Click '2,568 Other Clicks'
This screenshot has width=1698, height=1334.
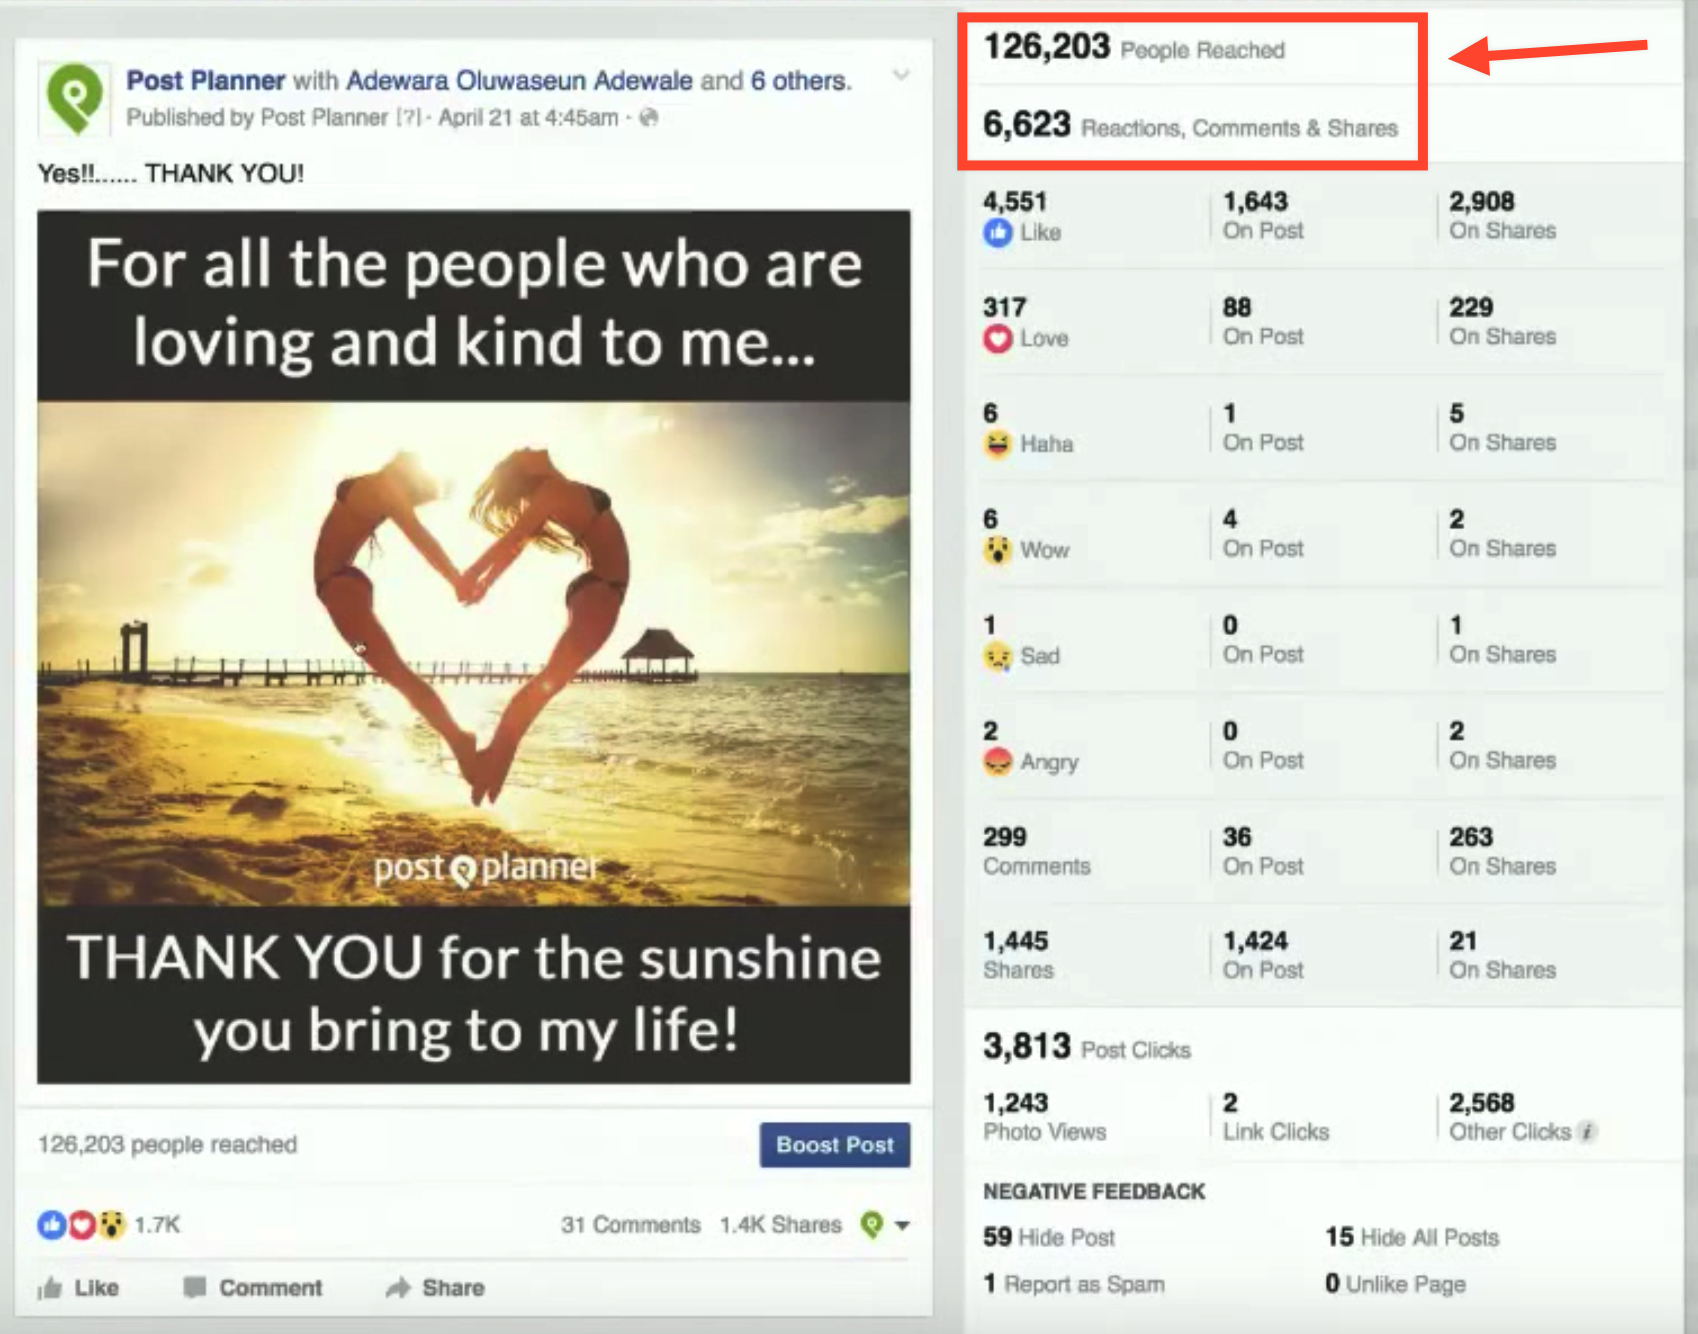[x=1510, y=1118]
